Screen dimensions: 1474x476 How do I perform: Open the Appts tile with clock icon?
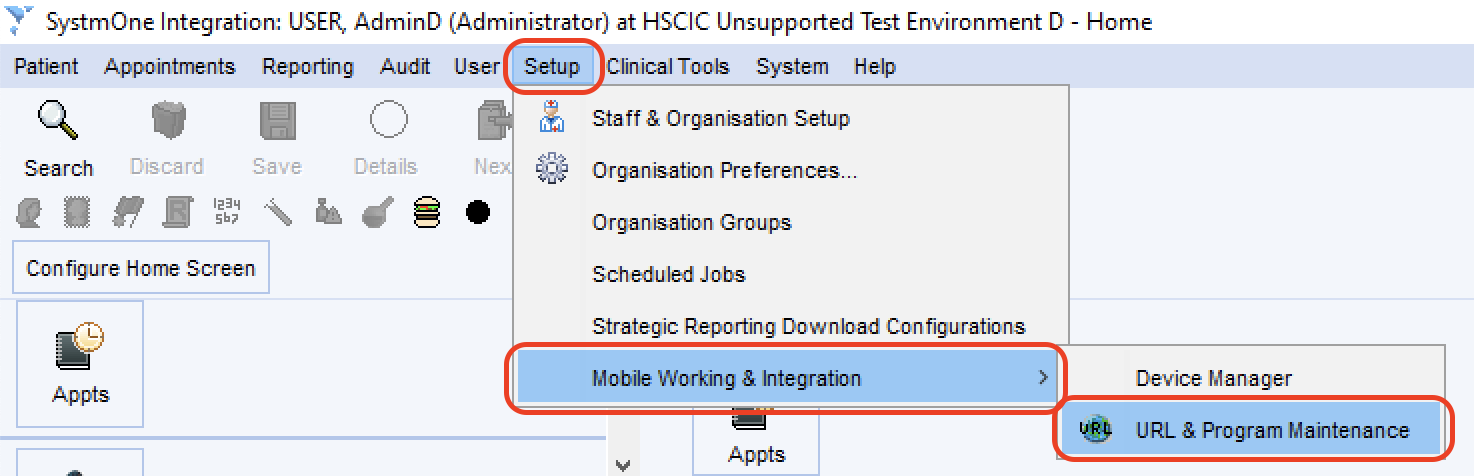click(80, 363)
